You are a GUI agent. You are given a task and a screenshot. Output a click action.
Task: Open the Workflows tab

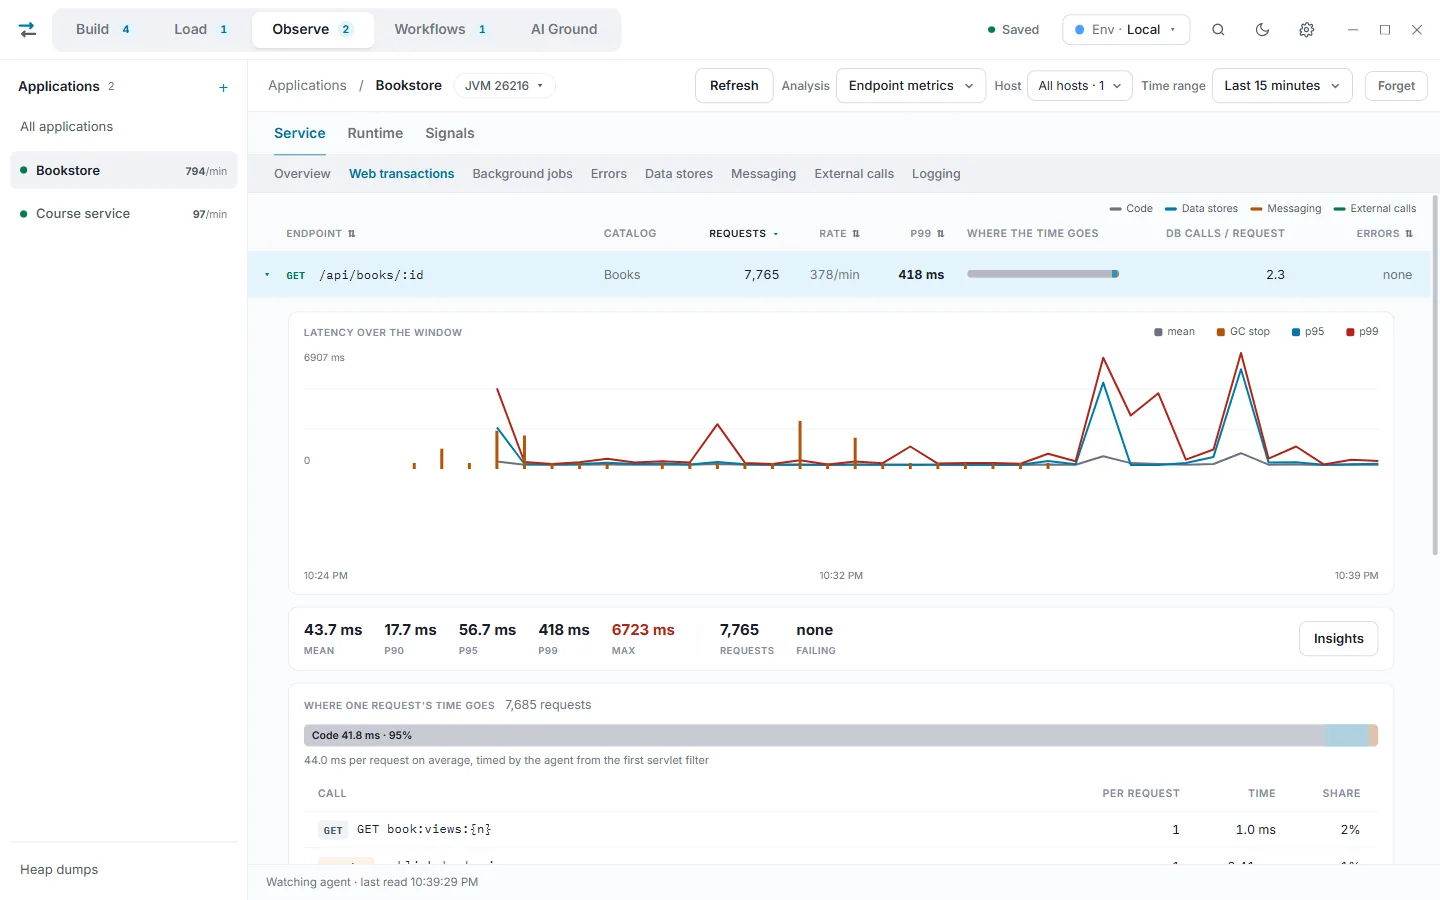(x=441, y=30)
